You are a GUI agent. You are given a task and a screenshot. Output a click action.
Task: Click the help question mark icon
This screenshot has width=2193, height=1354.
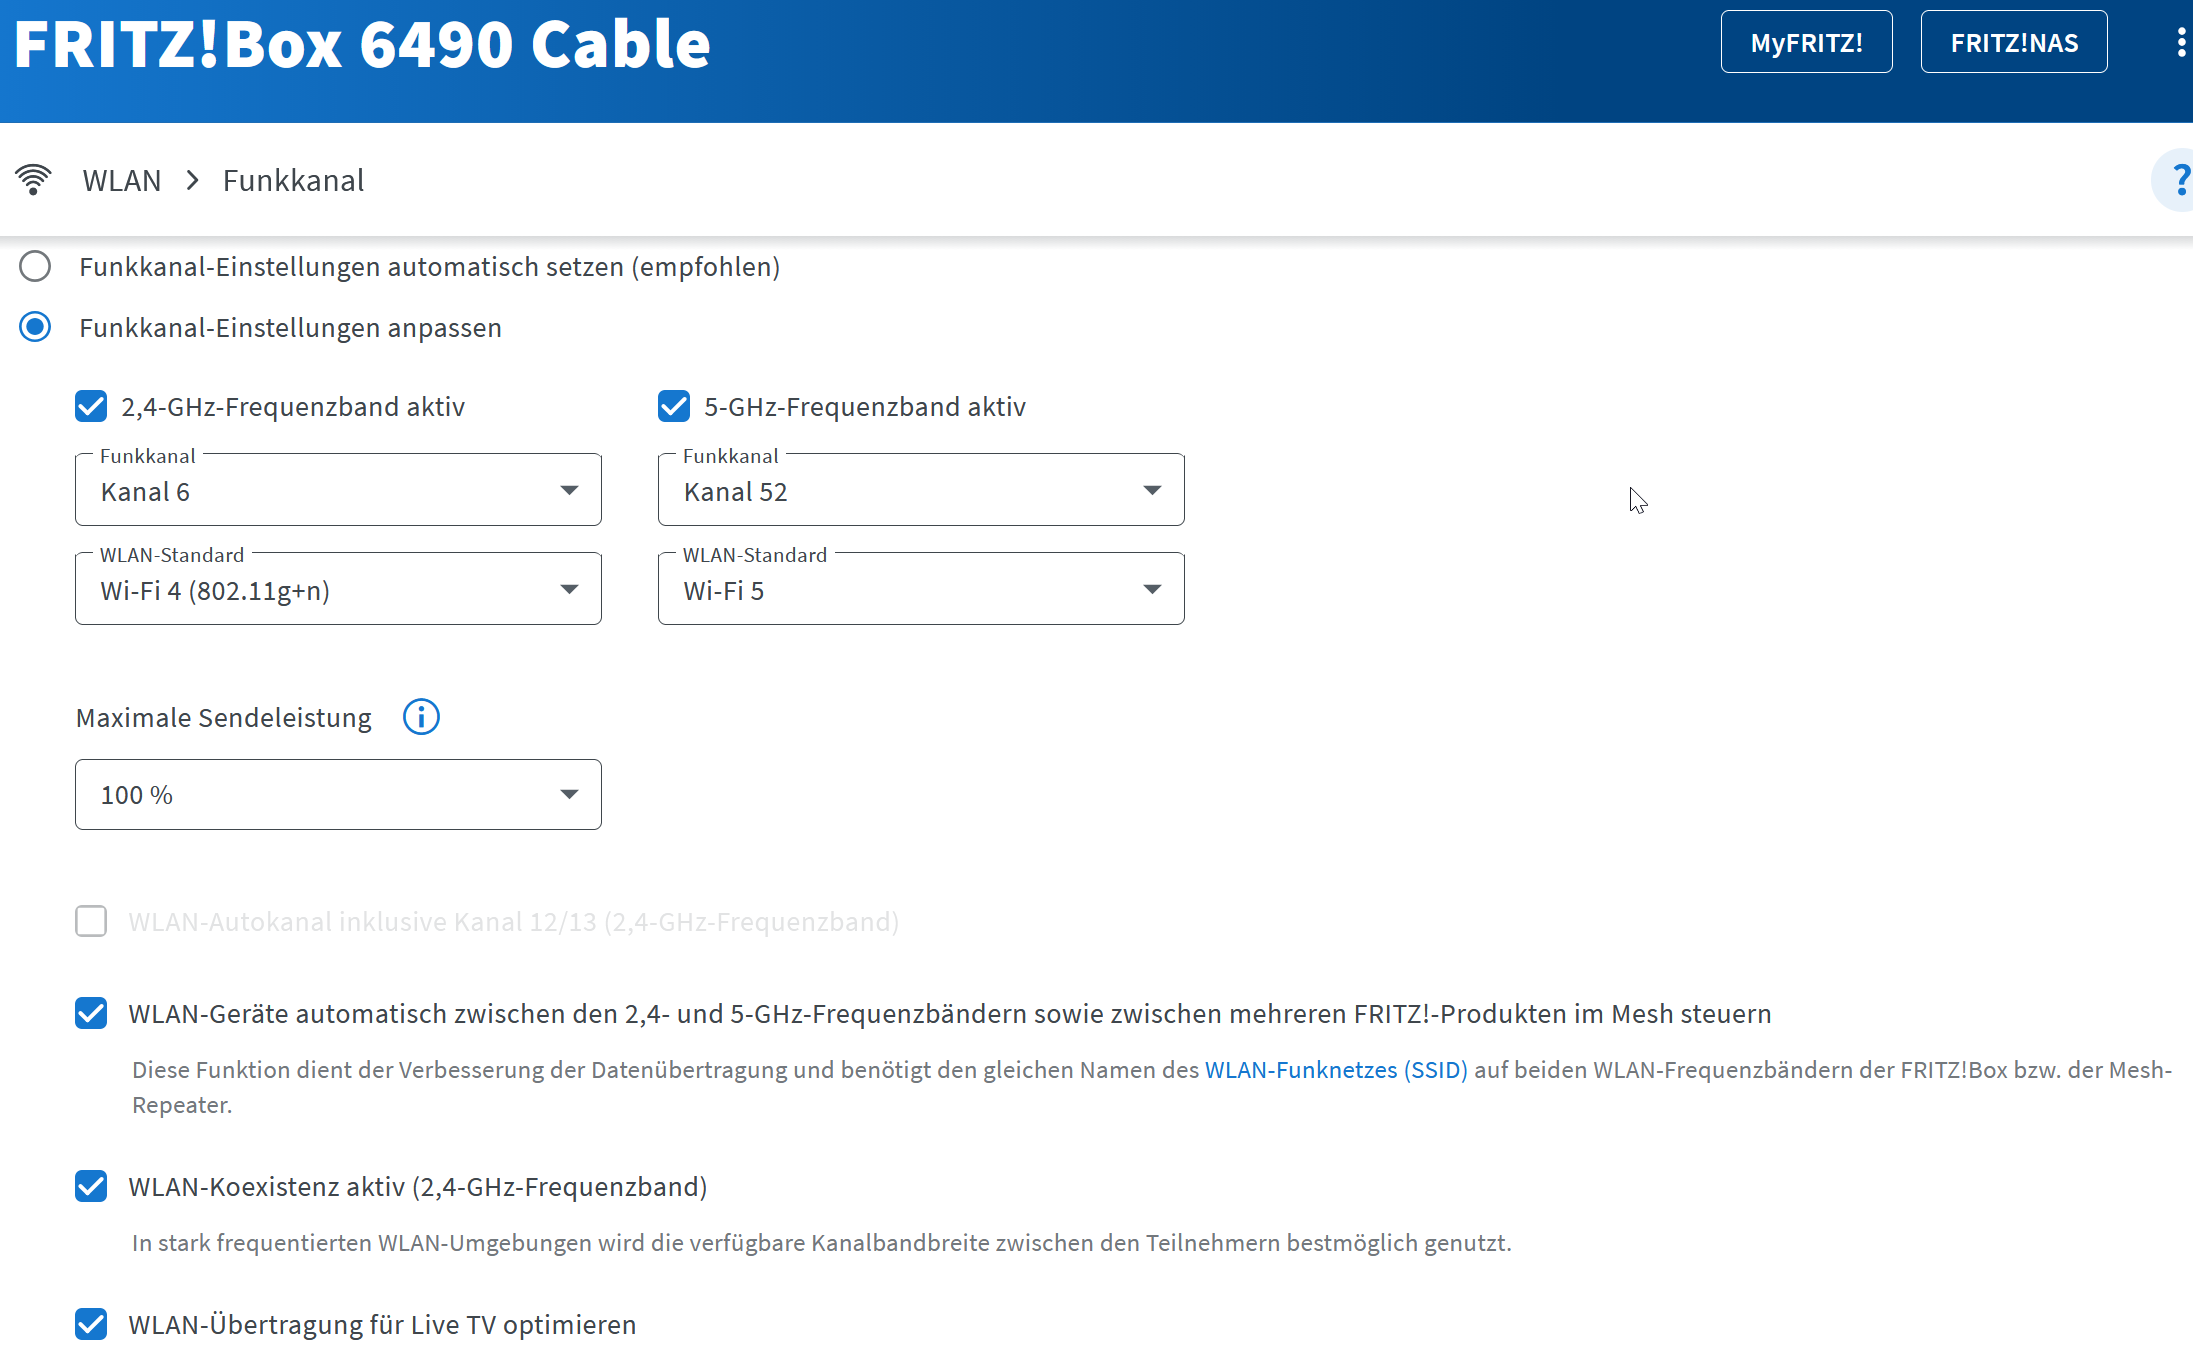pyautogui.click(x=2178, y=180)
